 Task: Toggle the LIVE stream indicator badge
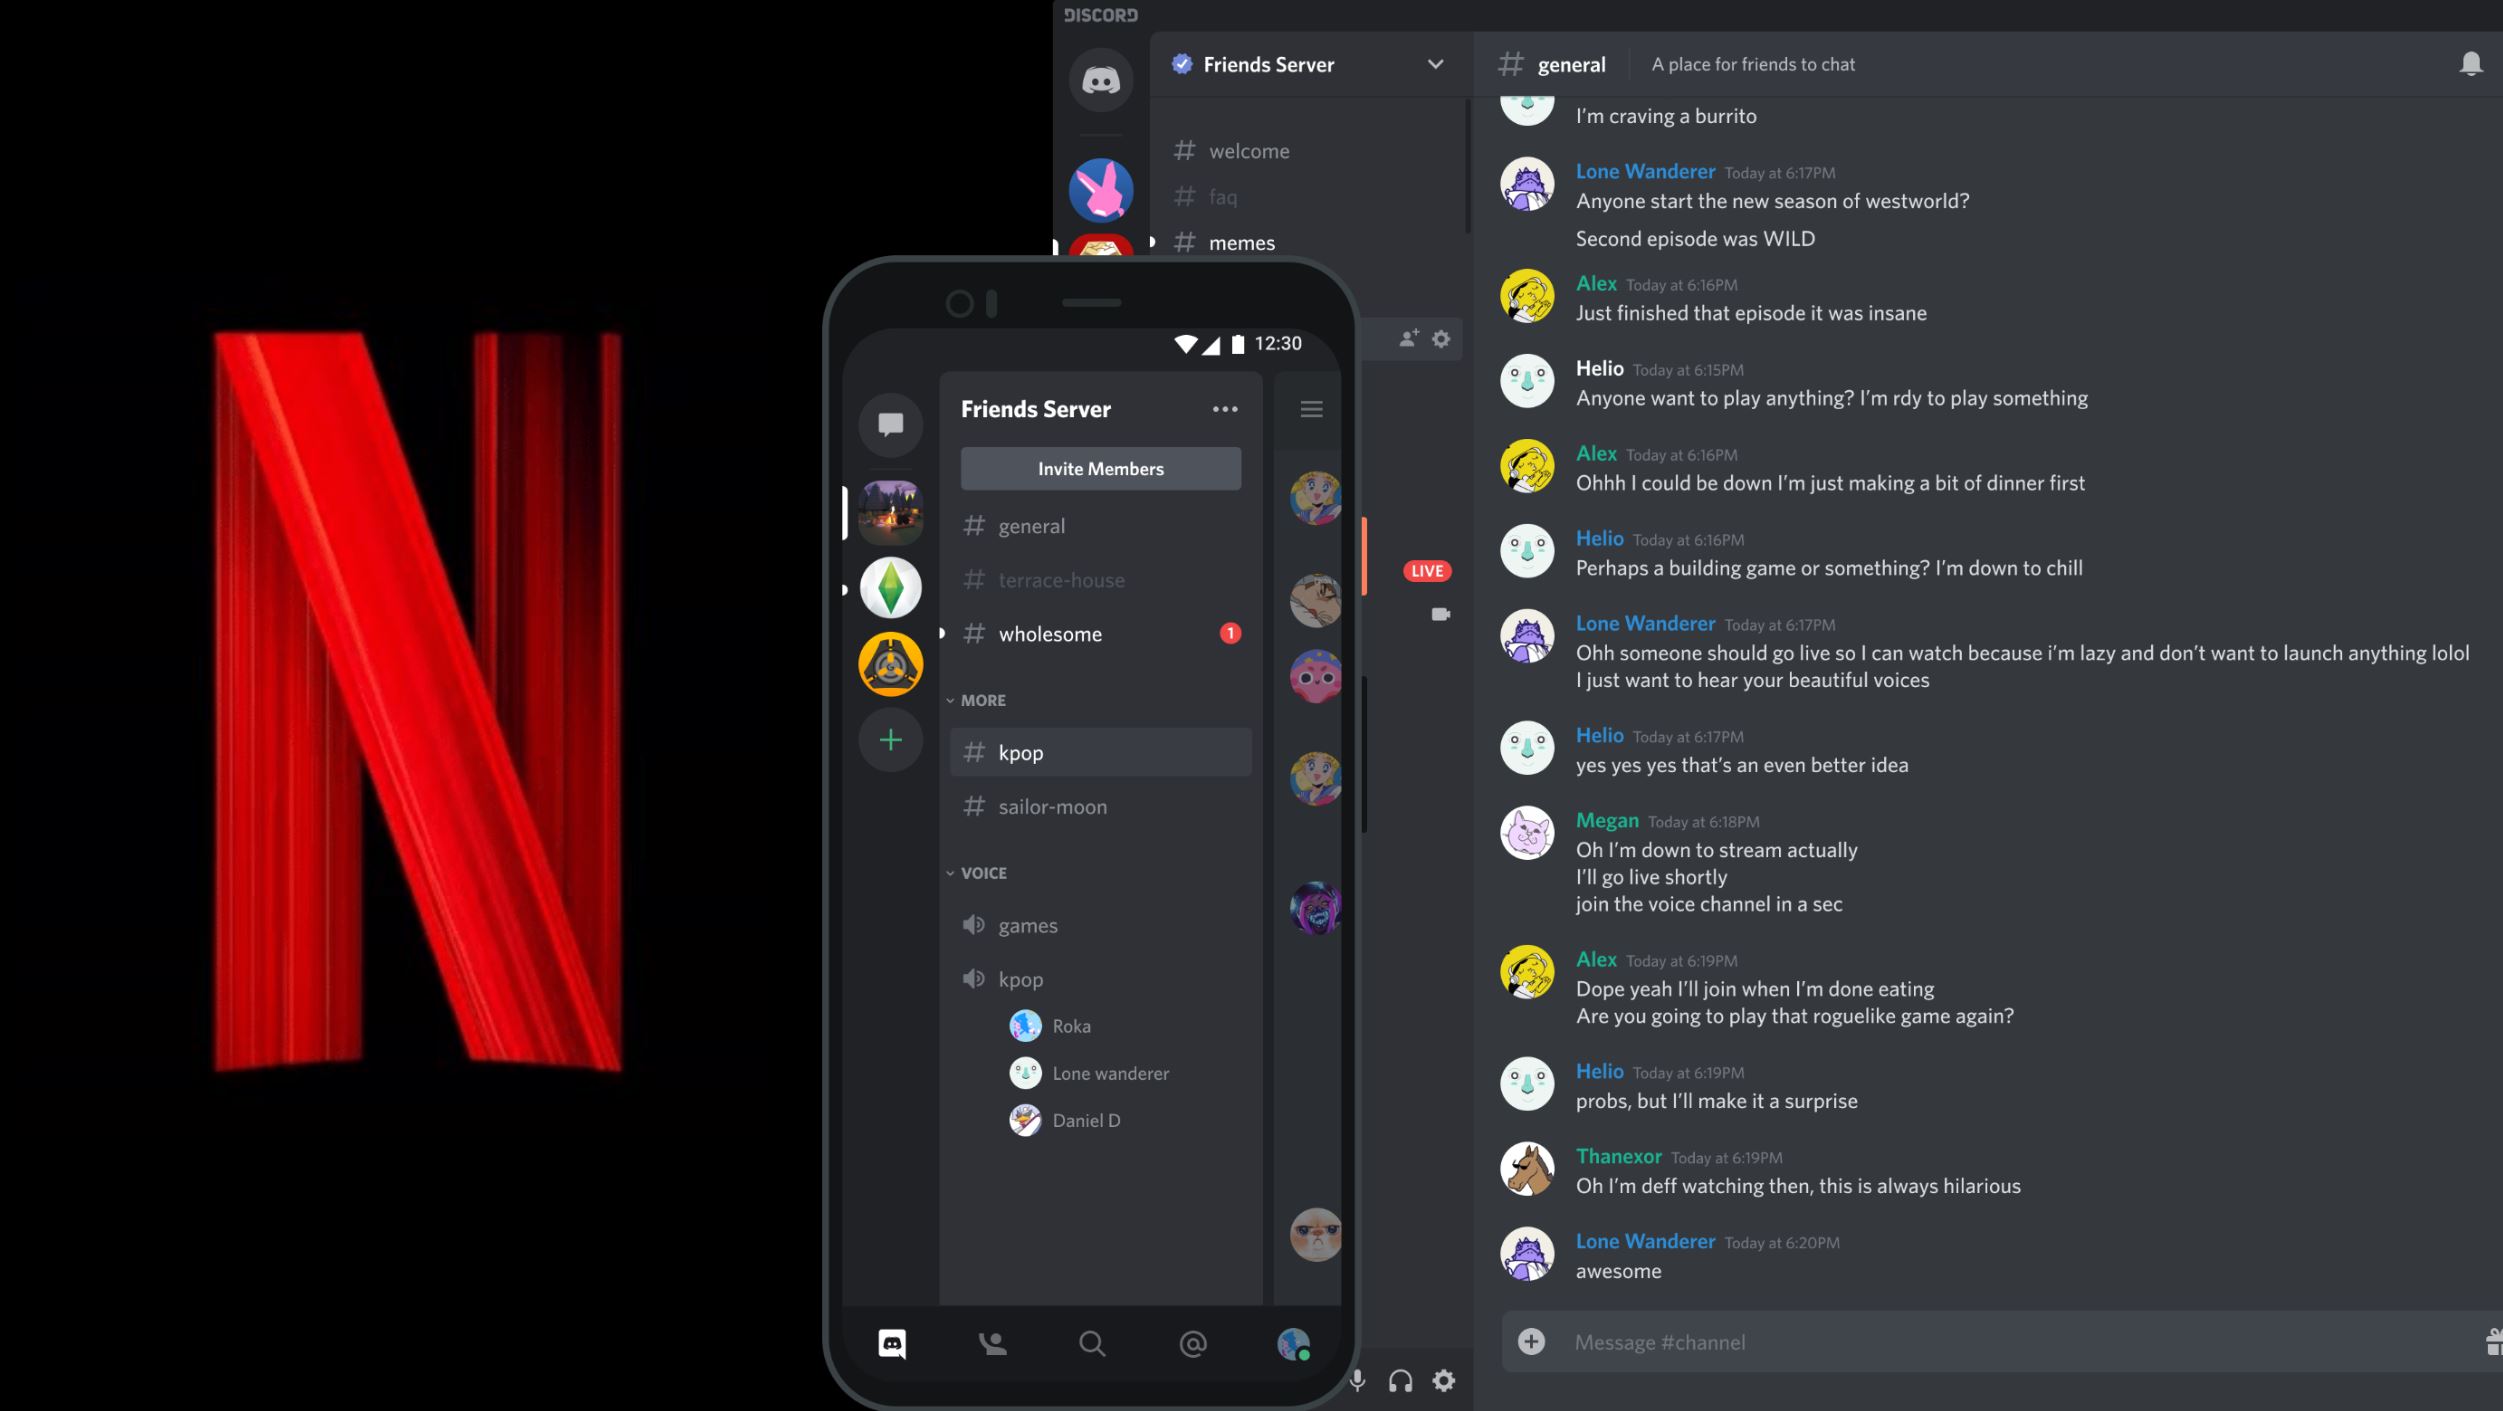(x=1425, y=569)
